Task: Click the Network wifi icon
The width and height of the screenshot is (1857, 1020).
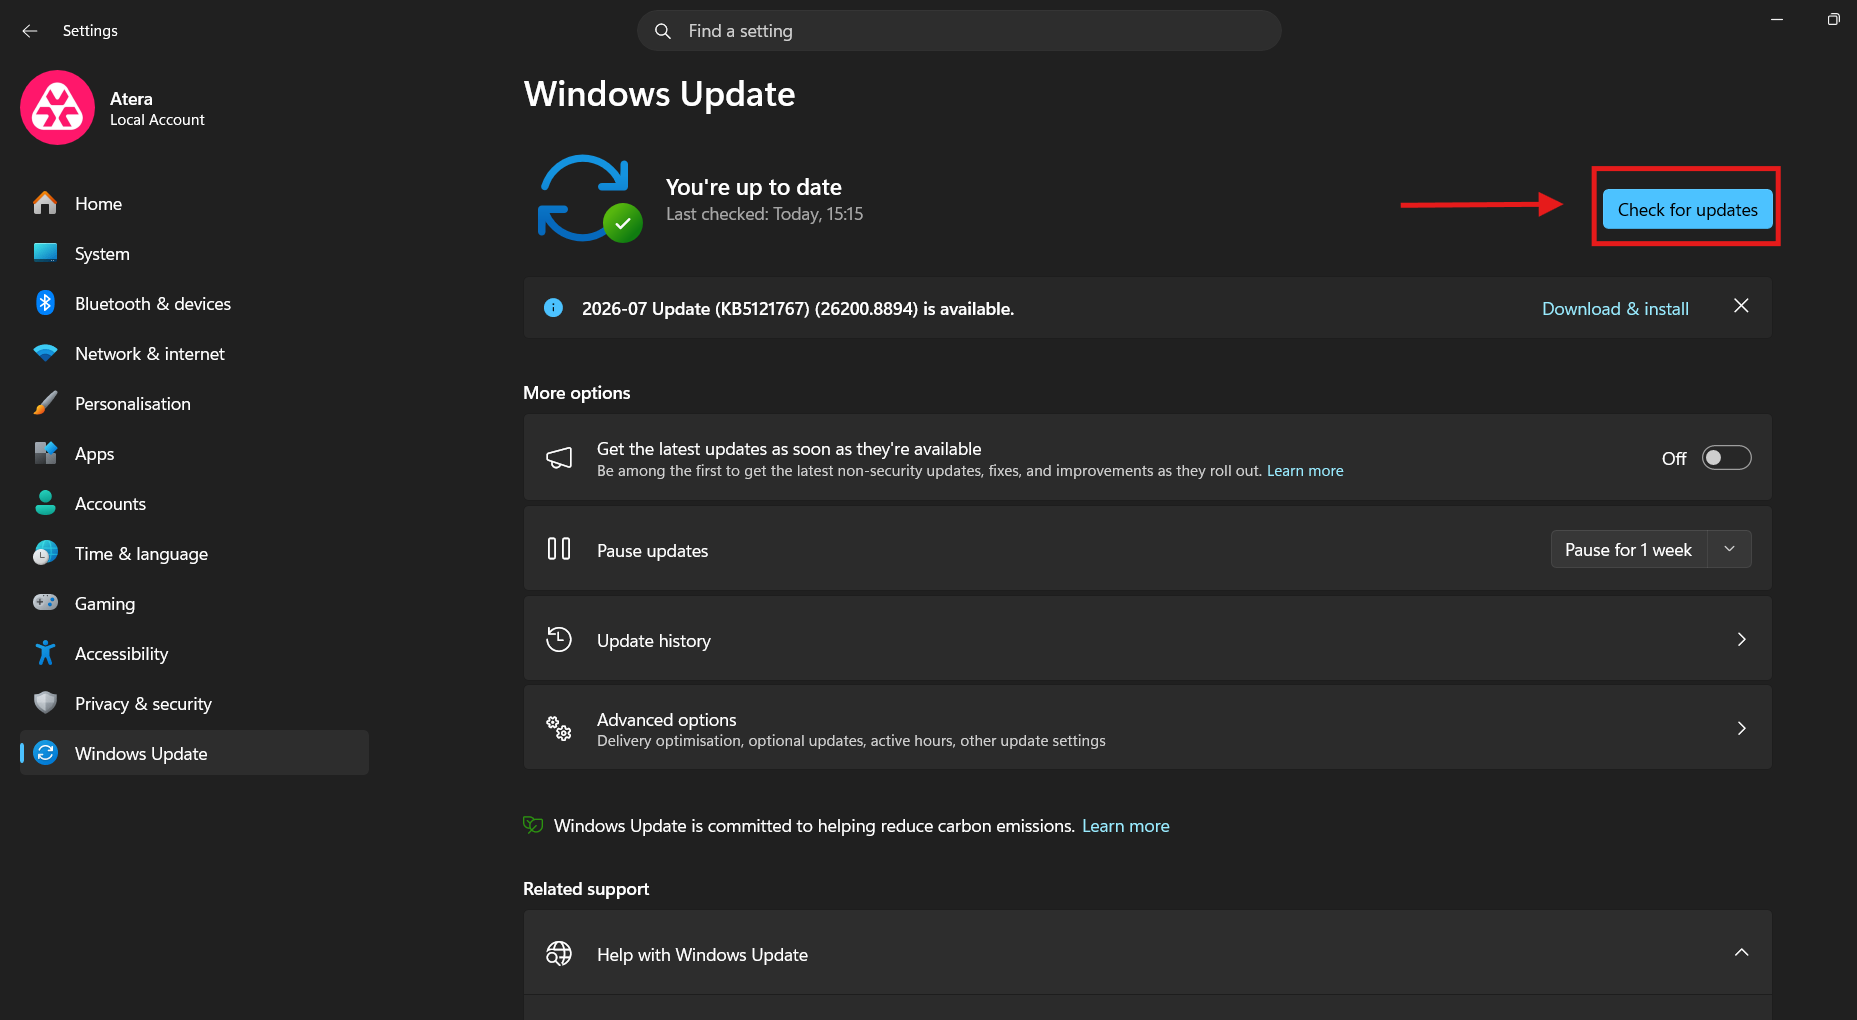Action: pyautogui.click(x=45, y=353)
